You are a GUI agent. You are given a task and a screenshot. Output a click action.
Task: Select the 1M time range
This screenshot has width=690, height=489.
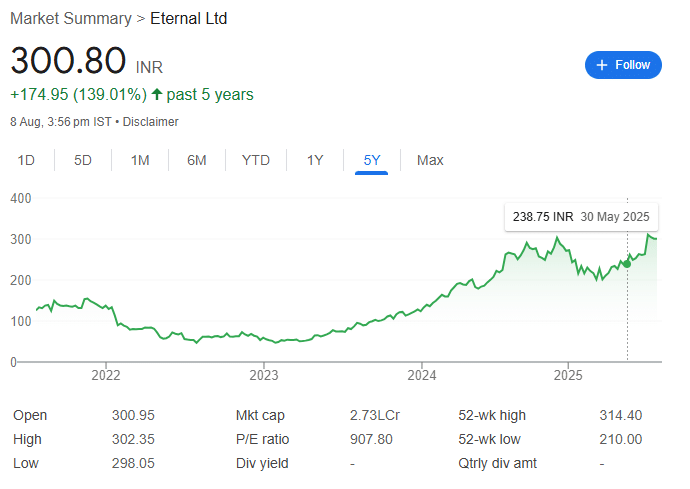pyautogui.click(x=140, y=160)
